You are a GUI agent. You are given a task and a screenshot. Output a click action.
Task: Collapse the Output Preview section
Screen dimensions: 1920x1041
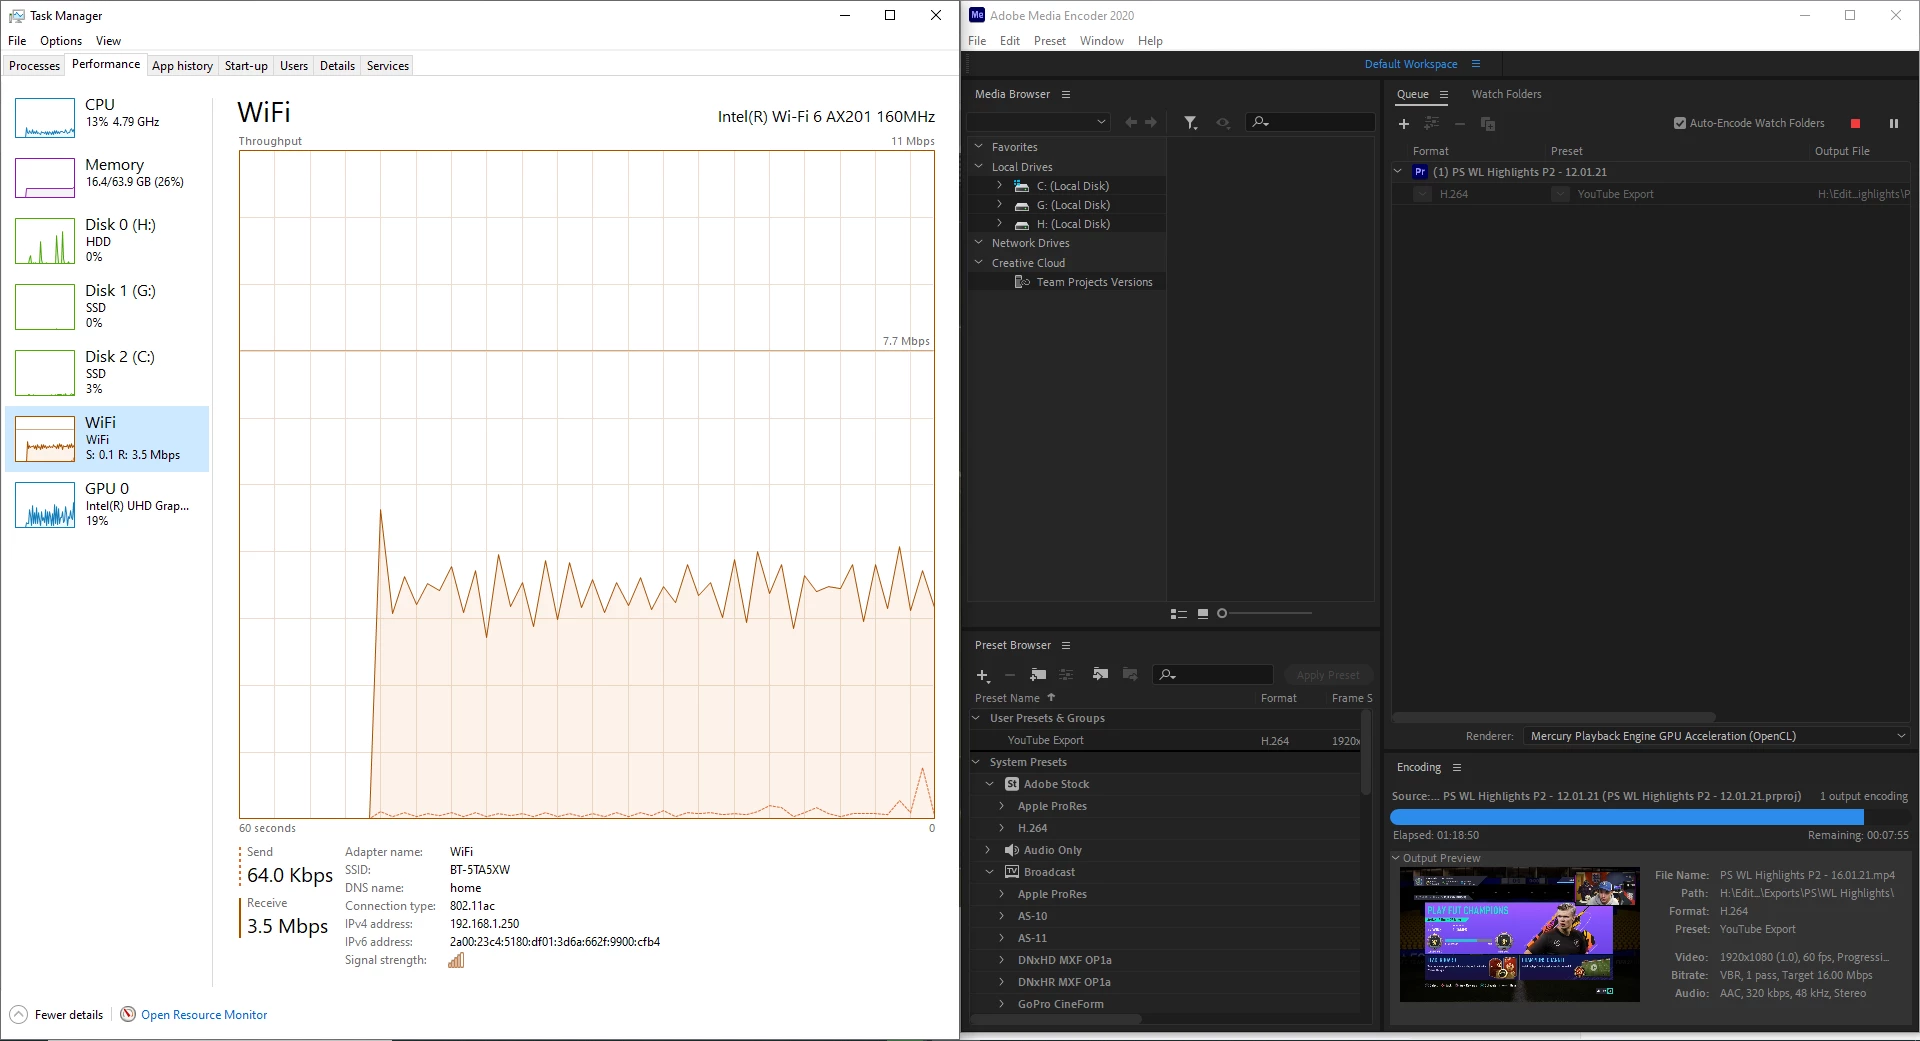(x=1396, y=857)
